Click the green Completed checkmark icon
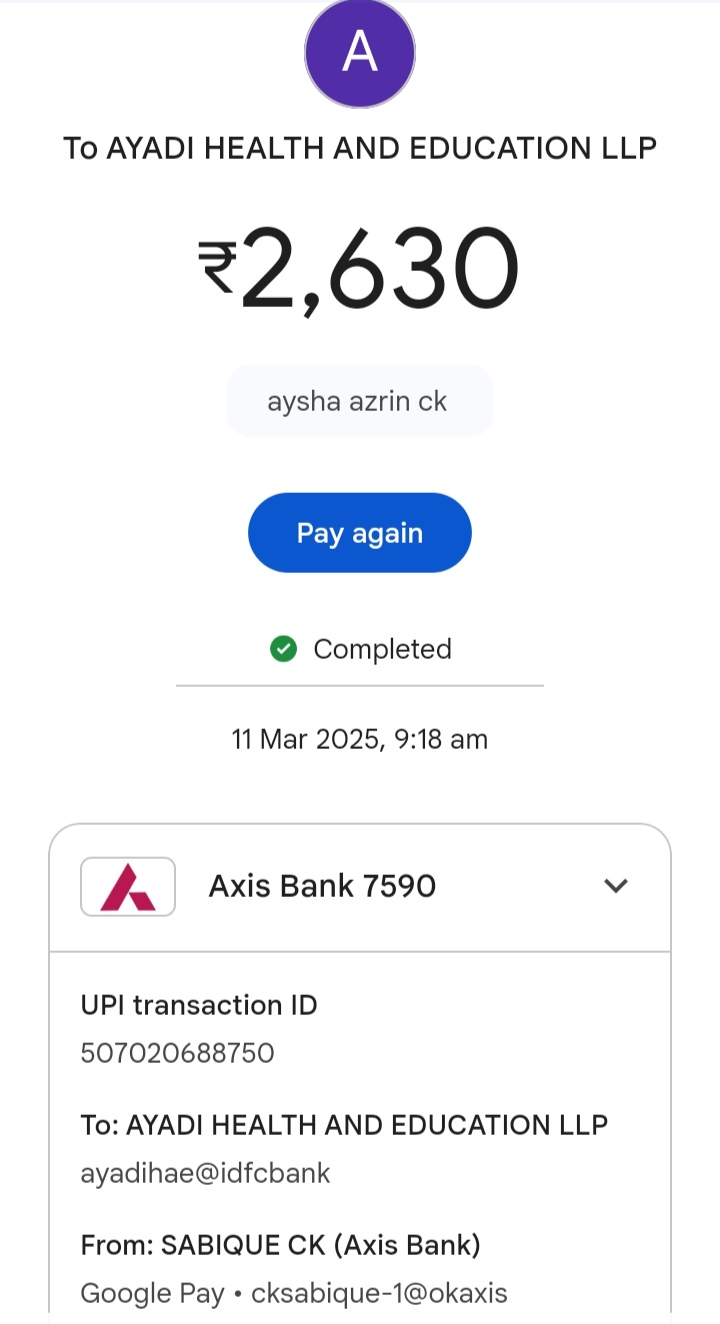This screenshot has height=1324, width=720. pos(284,649)
